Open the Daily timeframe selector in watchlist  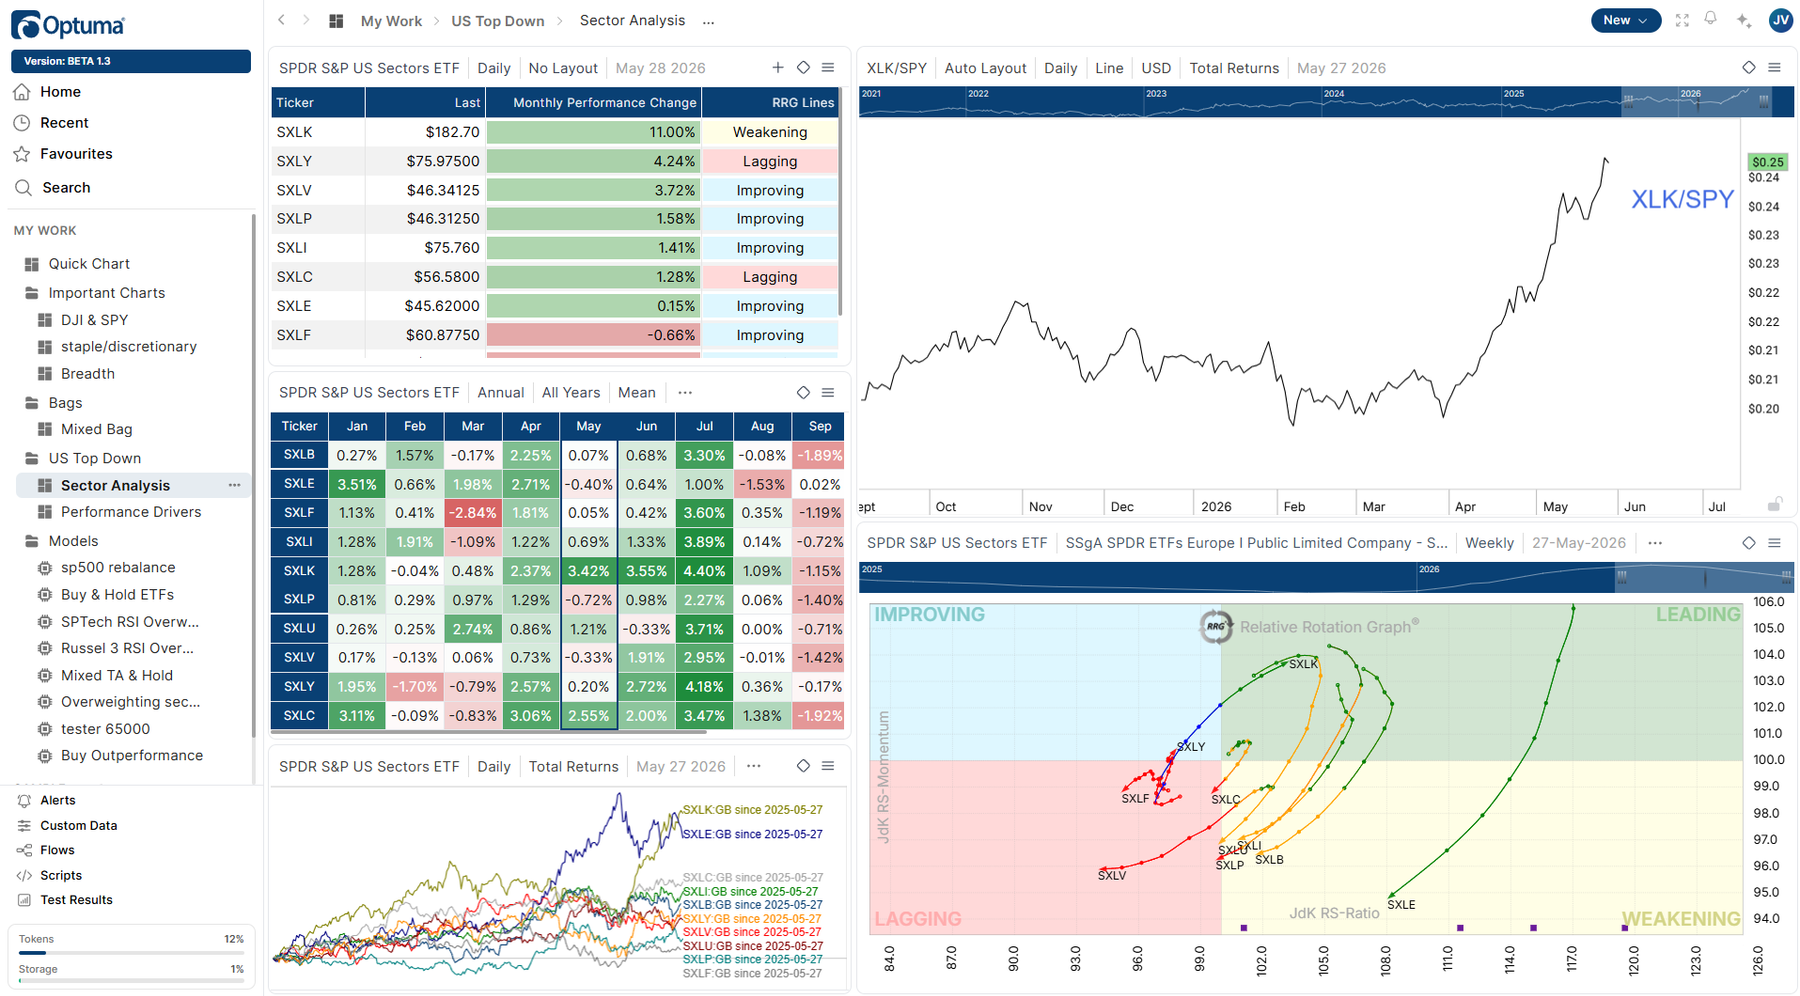pyautogui.click(x=494, y=68)
